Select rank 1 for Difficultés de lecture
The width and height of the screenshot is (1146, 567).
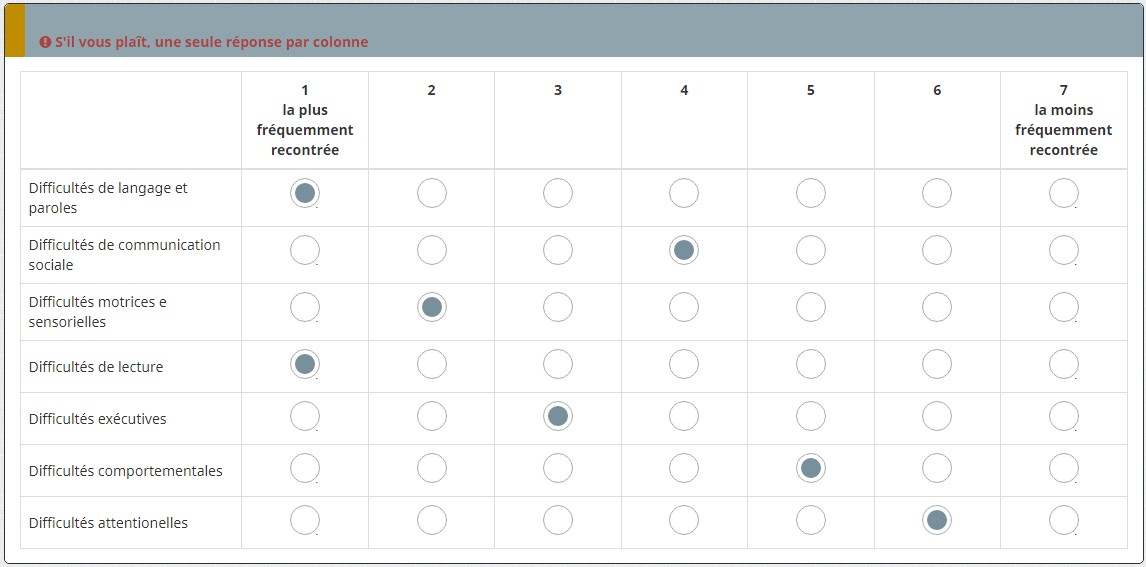[x=305, y=364]
